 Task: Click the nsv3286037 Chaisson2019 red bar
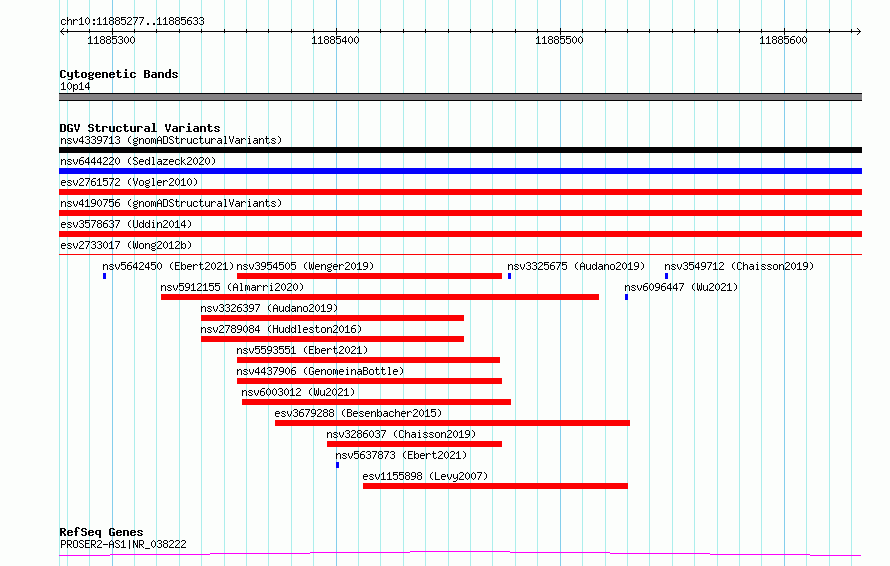click(x=414, y=444)
